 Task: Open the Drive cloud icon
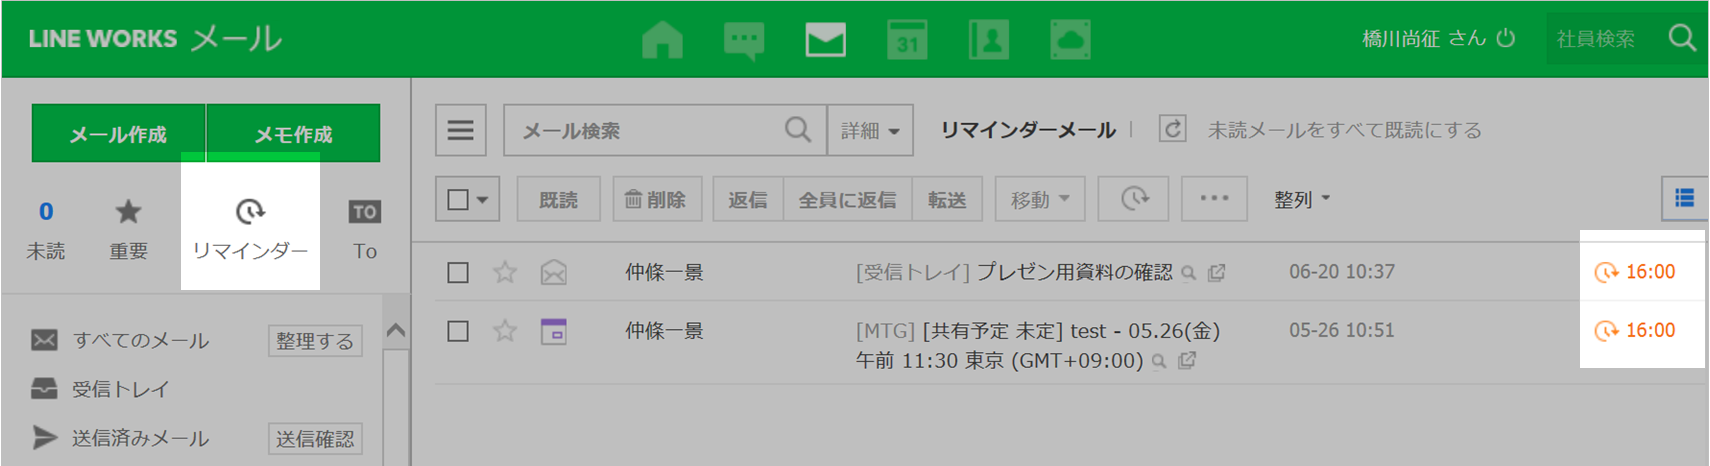point(1070,40)
